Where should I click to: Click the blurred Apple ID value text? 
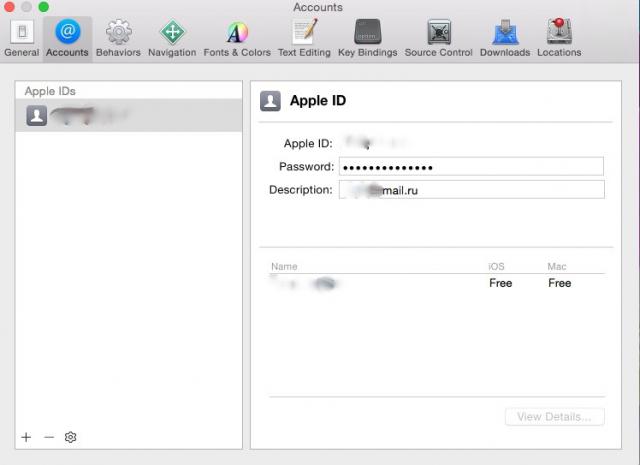coord(376,143)
